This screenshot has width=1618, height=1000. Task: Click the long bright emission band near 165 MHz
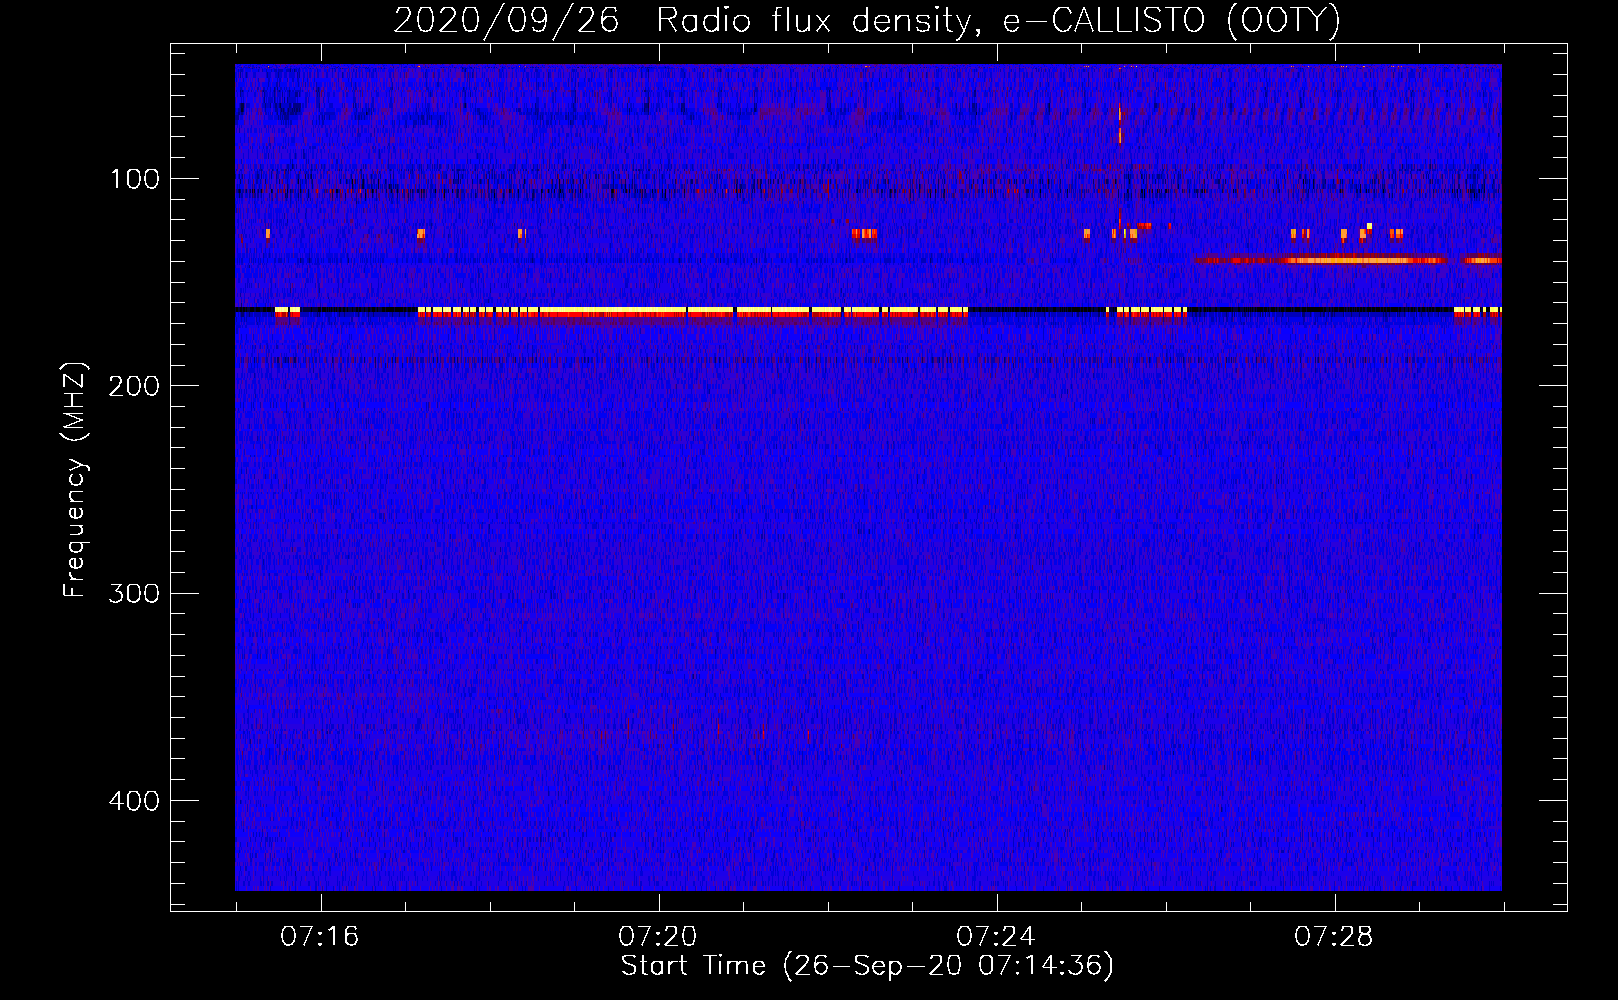click(693, 312)
